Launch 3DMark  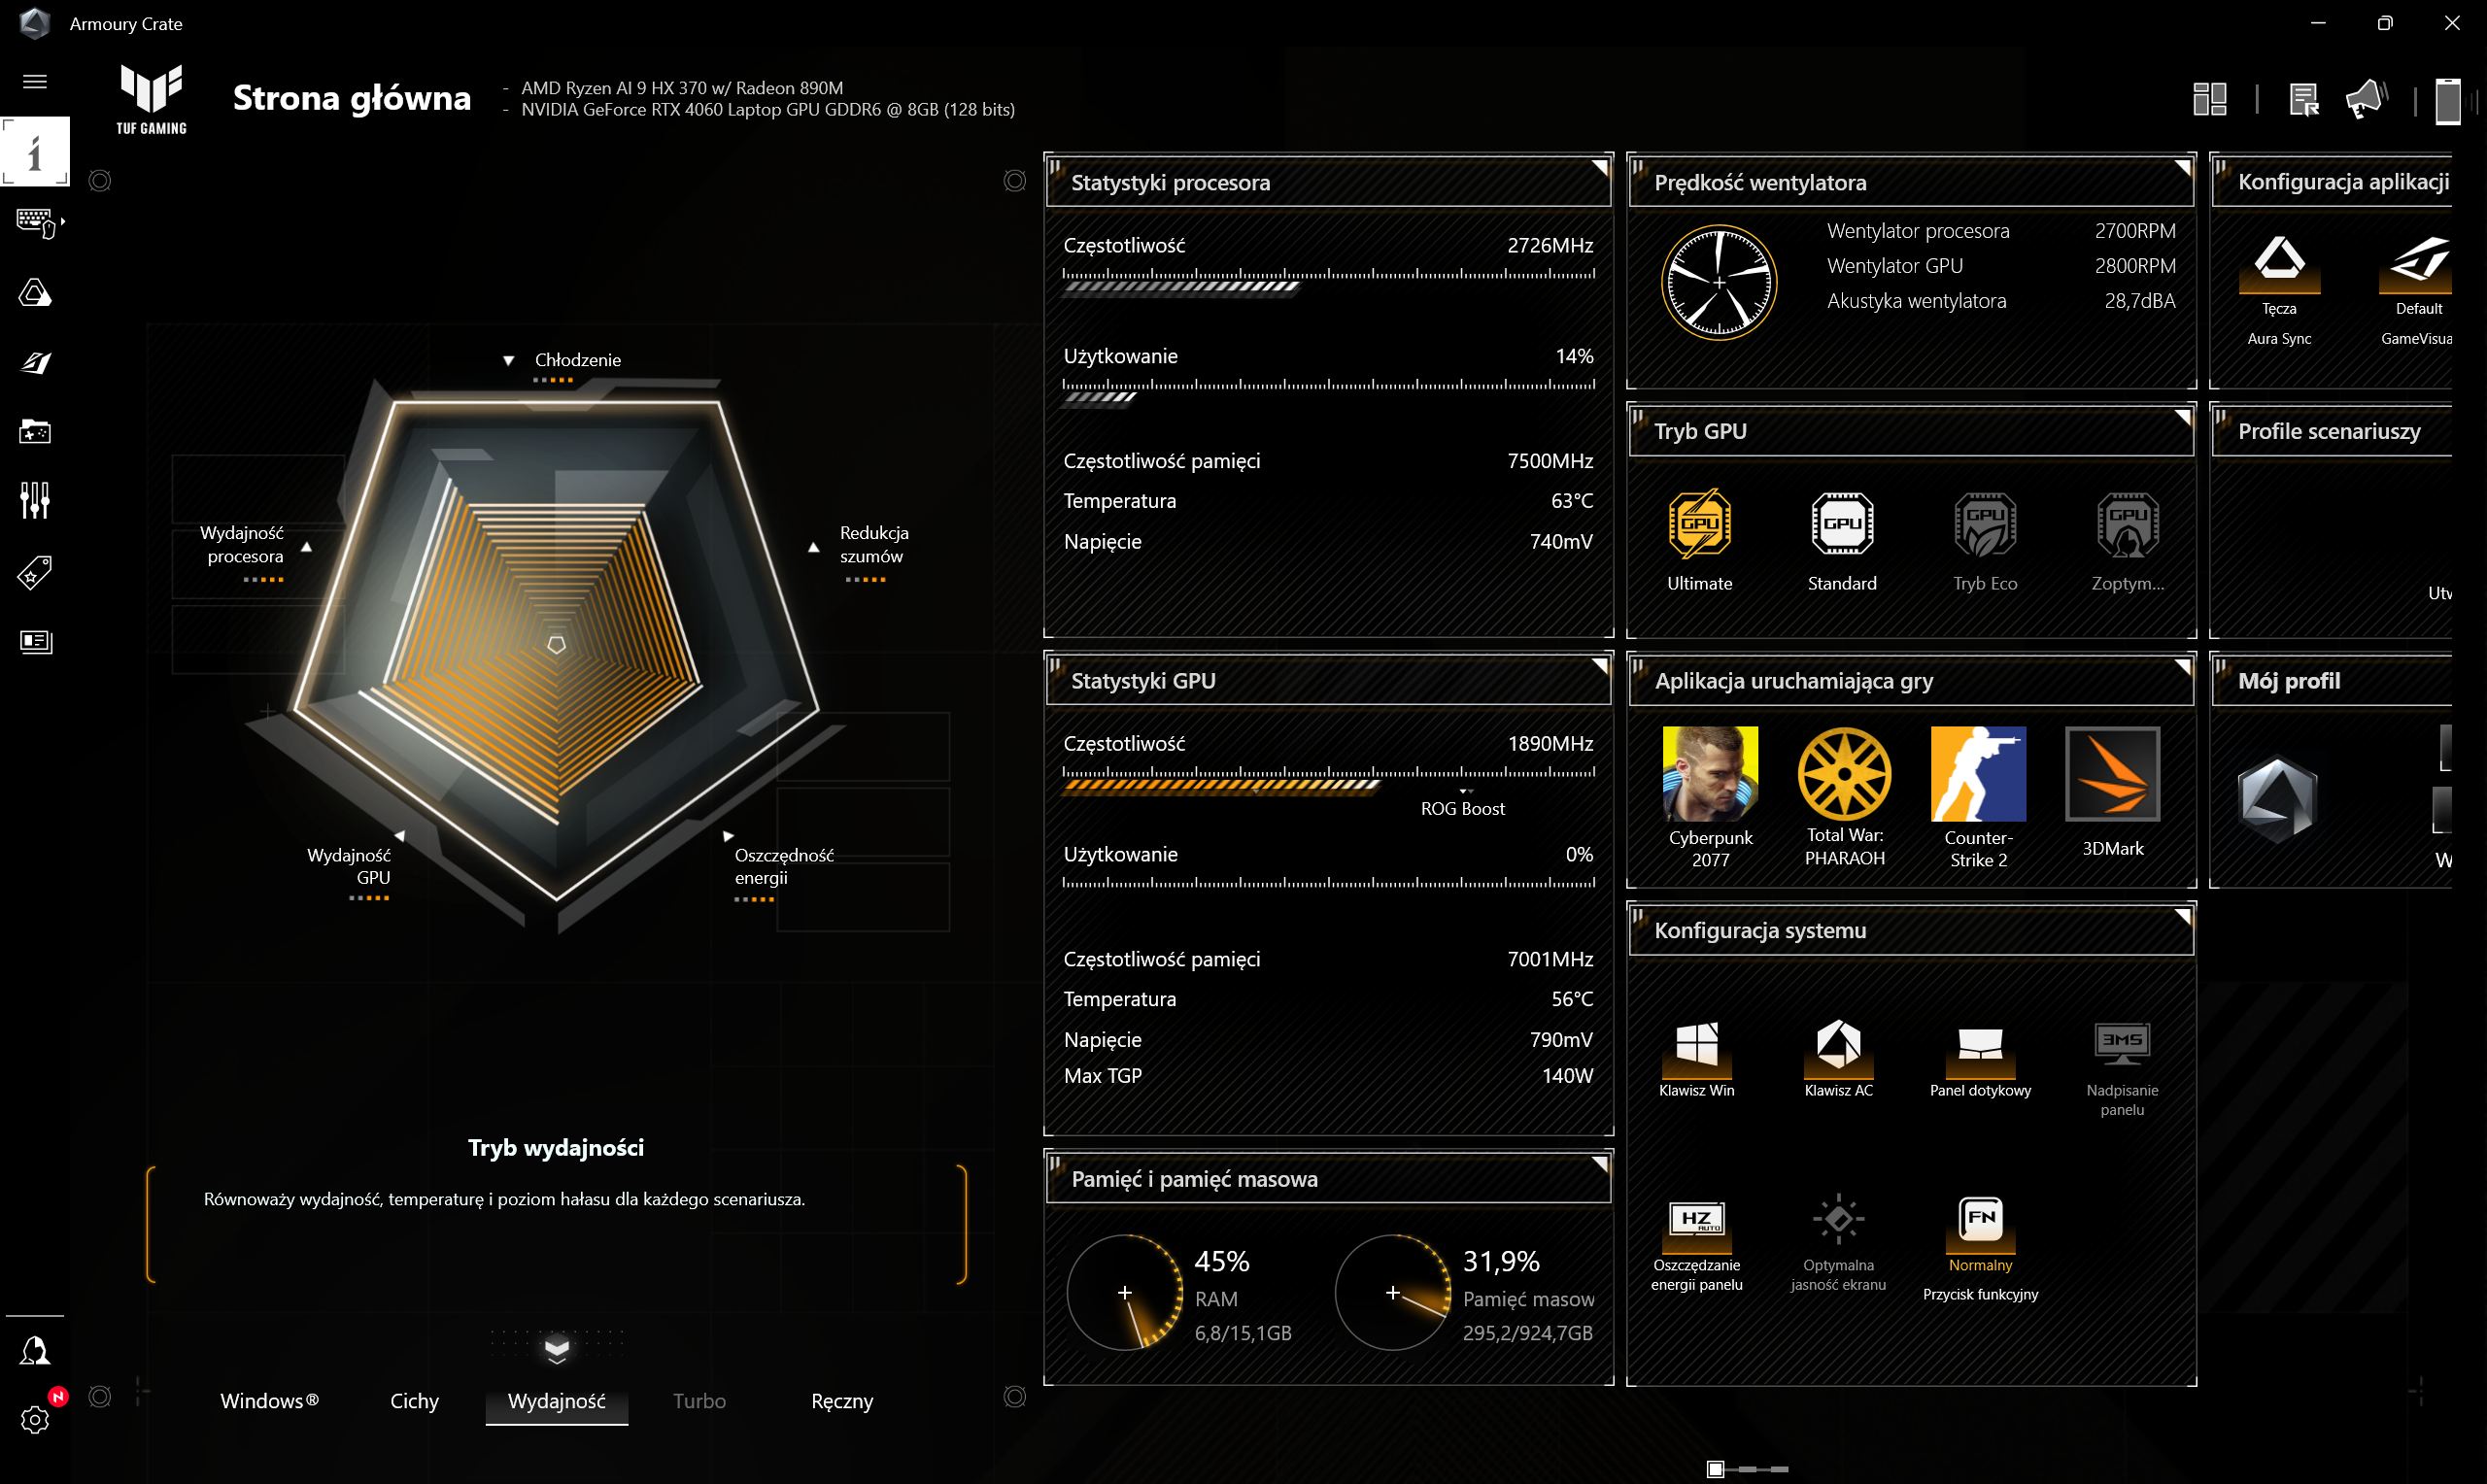point(2112,792)
